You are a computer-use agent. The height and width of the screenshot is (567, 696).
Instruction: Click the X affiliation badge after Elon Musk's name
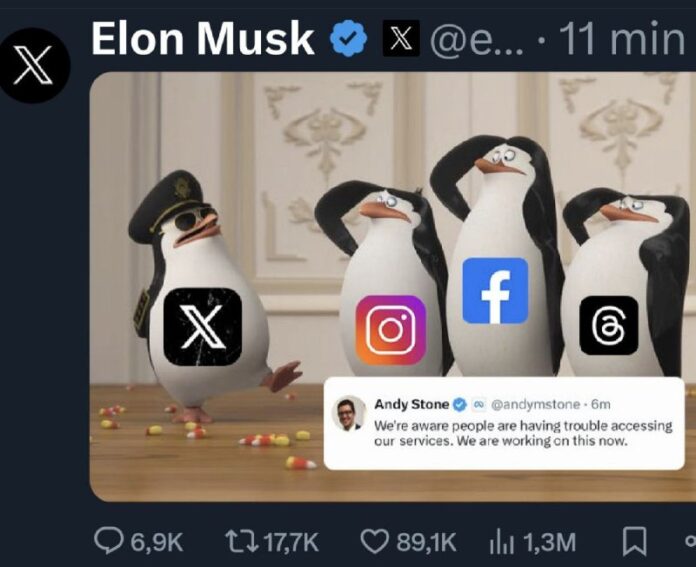(401, 40)
